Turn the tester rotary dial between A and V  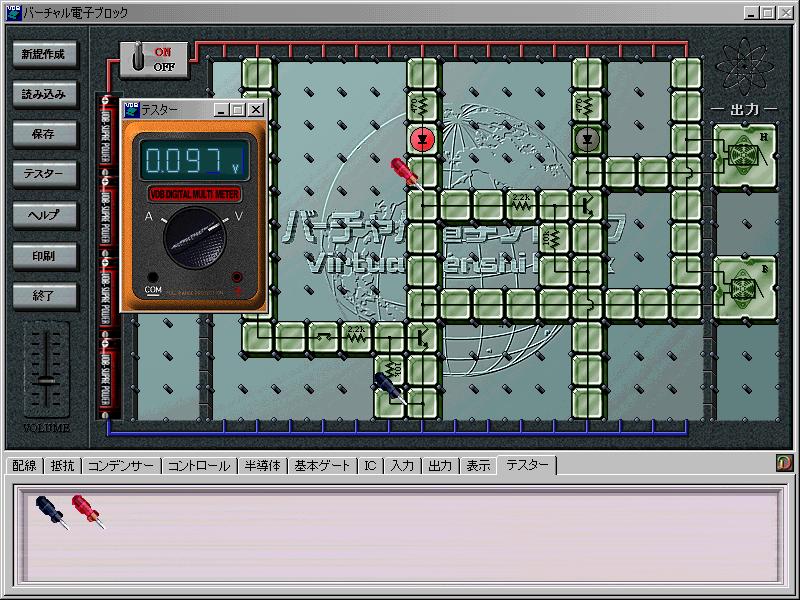tap(195, 238)
